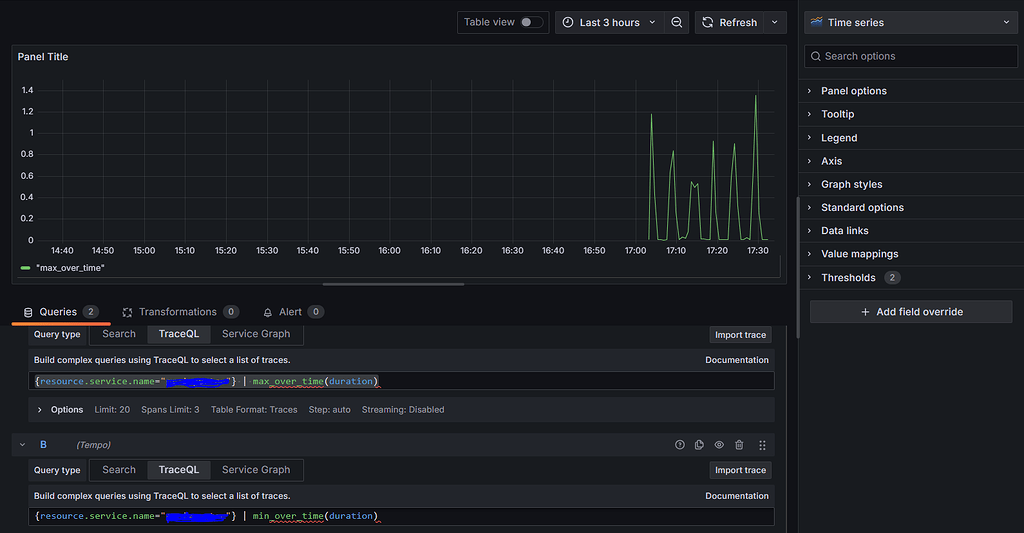1024x533 pixels.
Task: Click the Refresh dashboard button
Action: coord(729,22)
